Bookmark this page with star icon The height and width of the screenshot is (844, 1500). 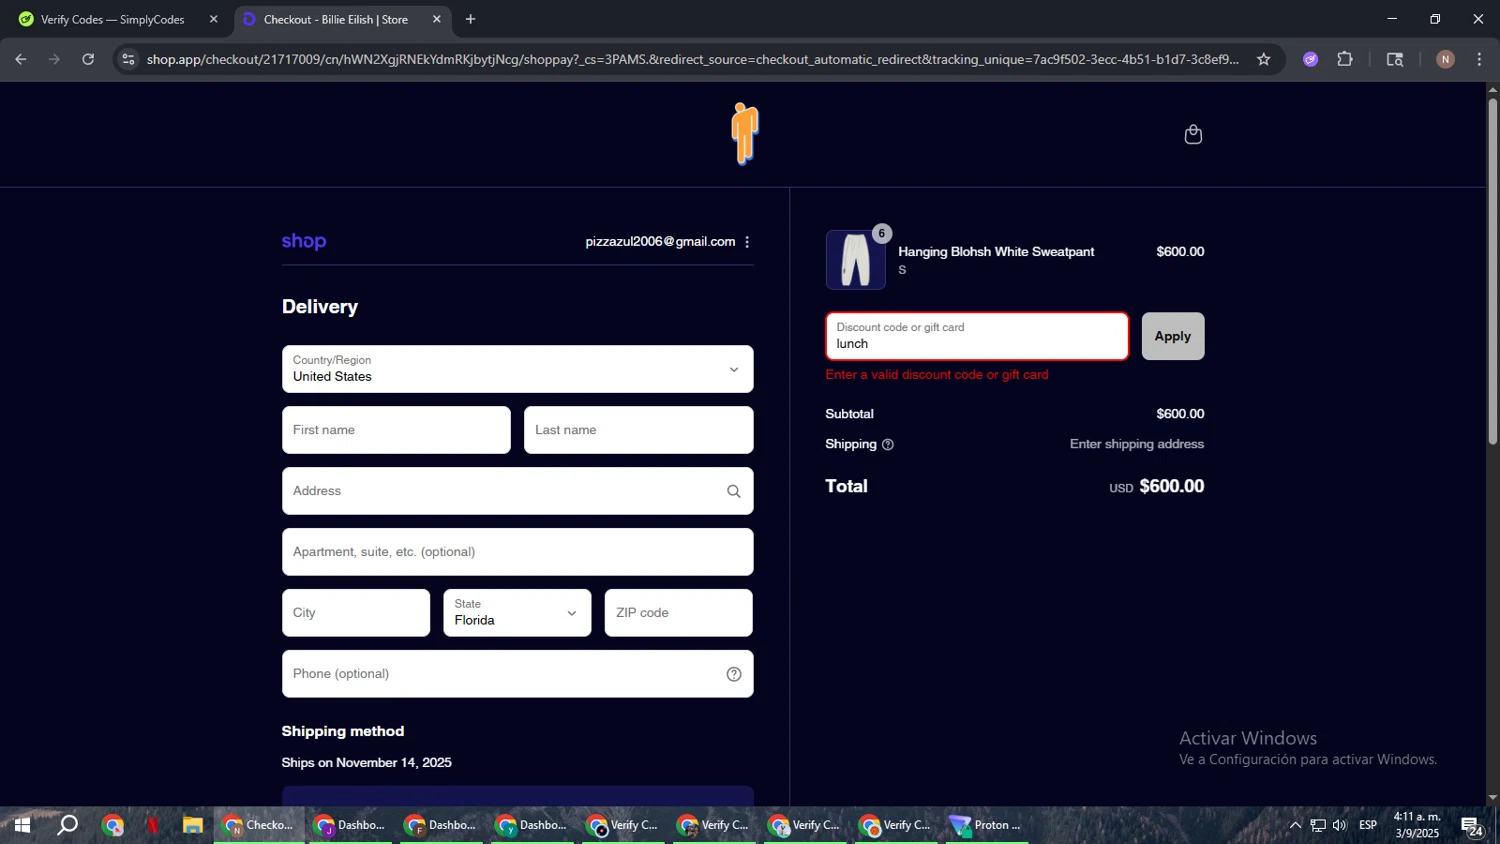pos(1264,59)
